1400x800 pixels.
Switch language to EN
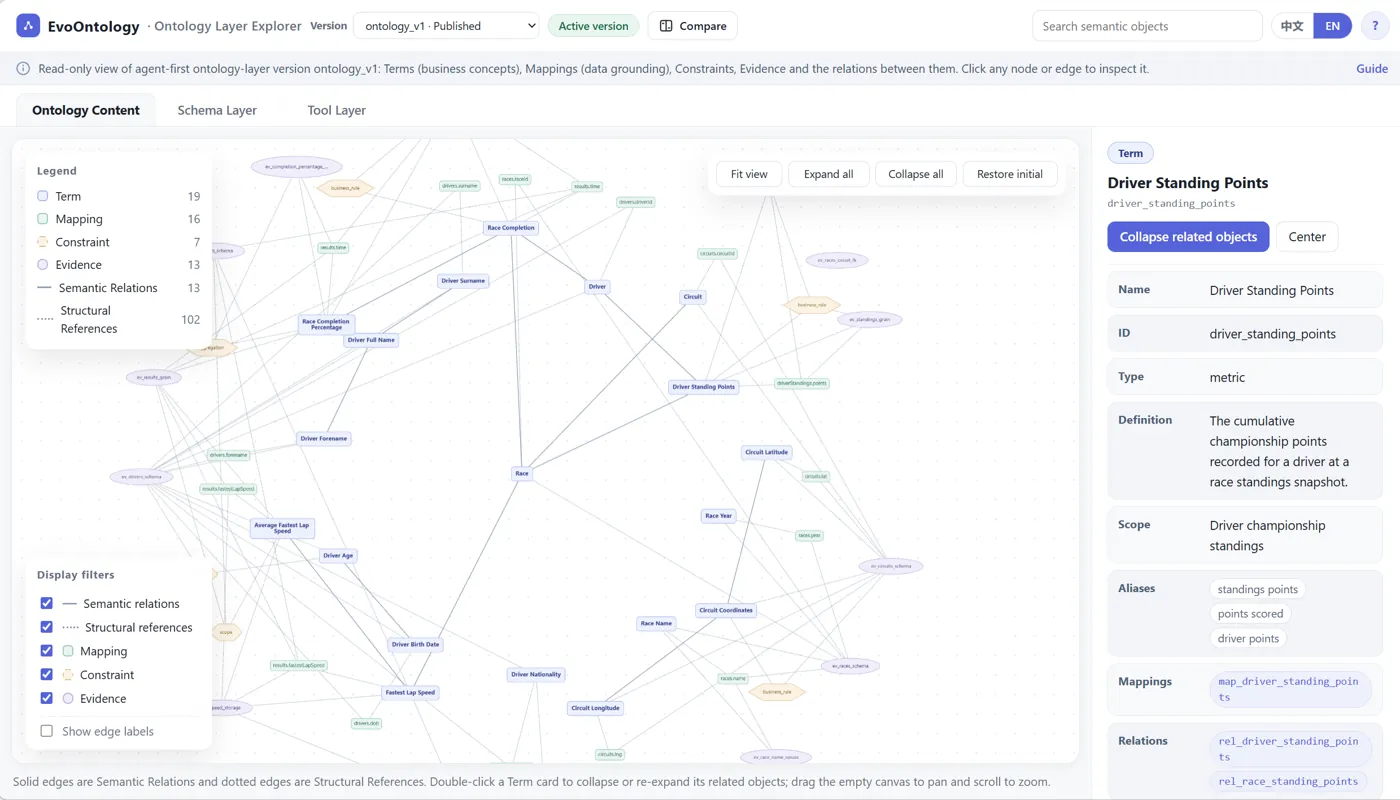coord(1332,26)
